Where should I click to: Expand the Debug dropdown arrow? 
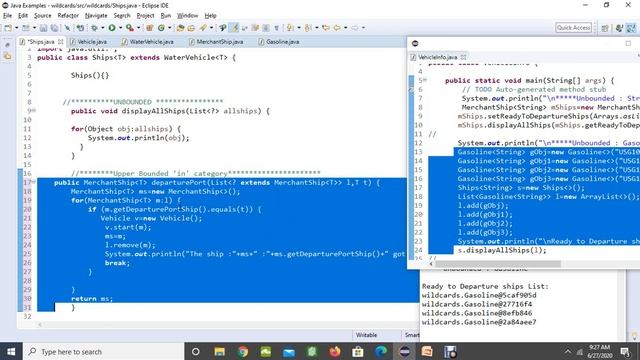[102, 28]
